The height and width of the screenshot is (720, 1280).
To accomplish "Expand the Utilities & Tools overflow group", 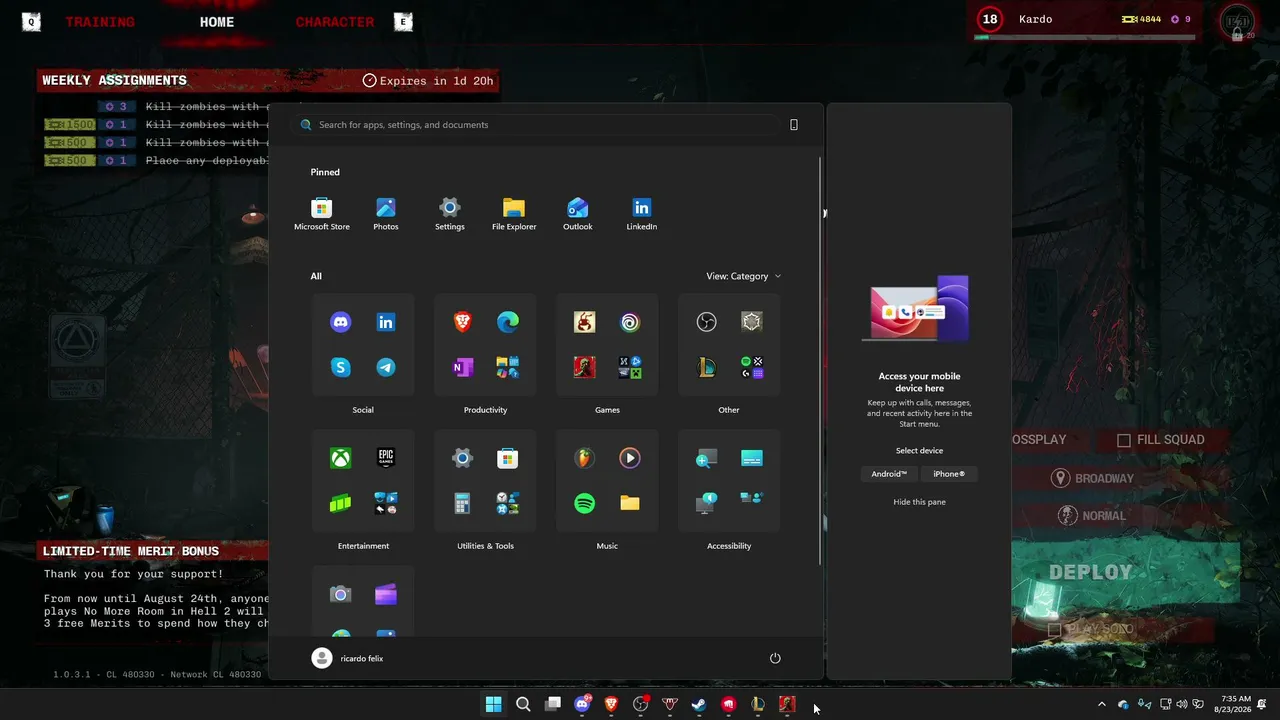I will click(x=508, y=503).
